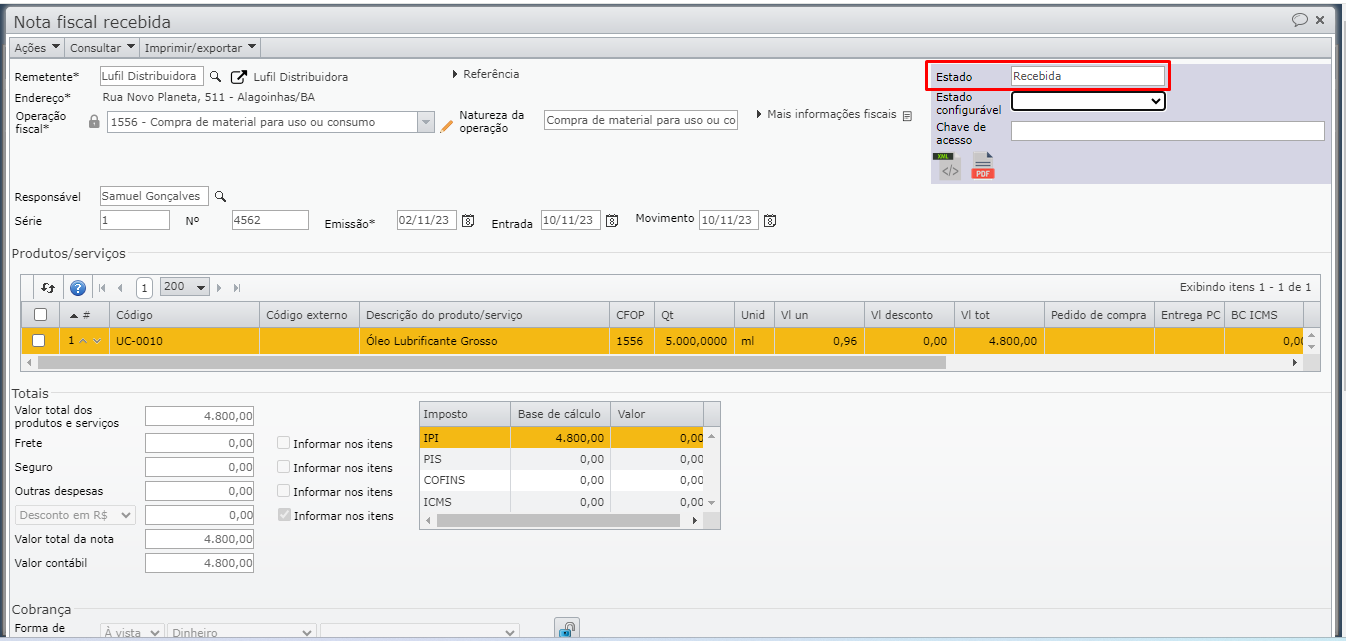Open sender record via external link icon
The width and height of the screenshot is (1346, 641).
pyautogui.click(x=239, y=77)
